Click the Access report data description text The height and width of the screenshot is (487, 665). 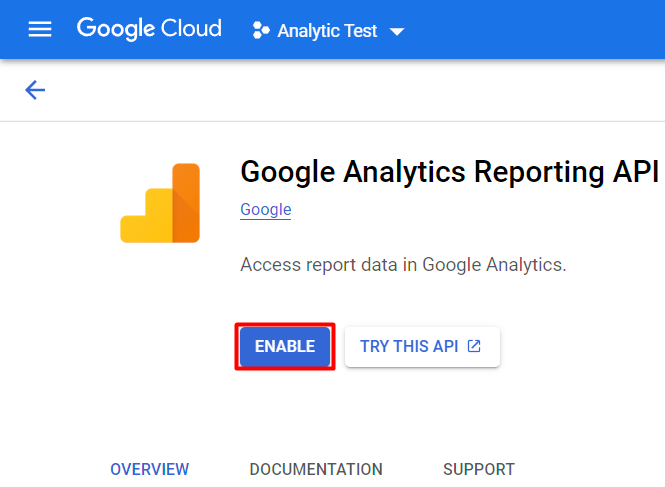pos(404,265)
